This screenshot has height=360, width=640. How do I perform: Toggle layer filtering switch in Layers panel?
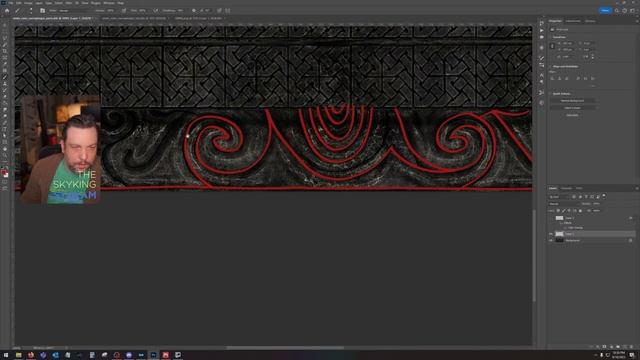(604, 196)
